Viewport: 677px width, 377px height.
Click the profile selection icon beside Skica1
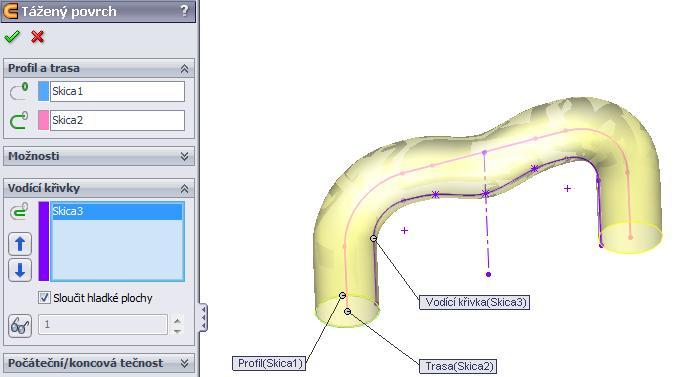click(19, 91)
